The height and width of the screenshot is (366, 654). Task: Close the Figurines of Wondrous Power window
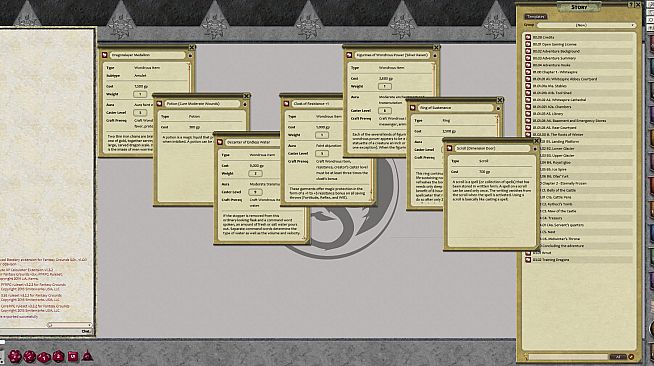click(436, 48)
